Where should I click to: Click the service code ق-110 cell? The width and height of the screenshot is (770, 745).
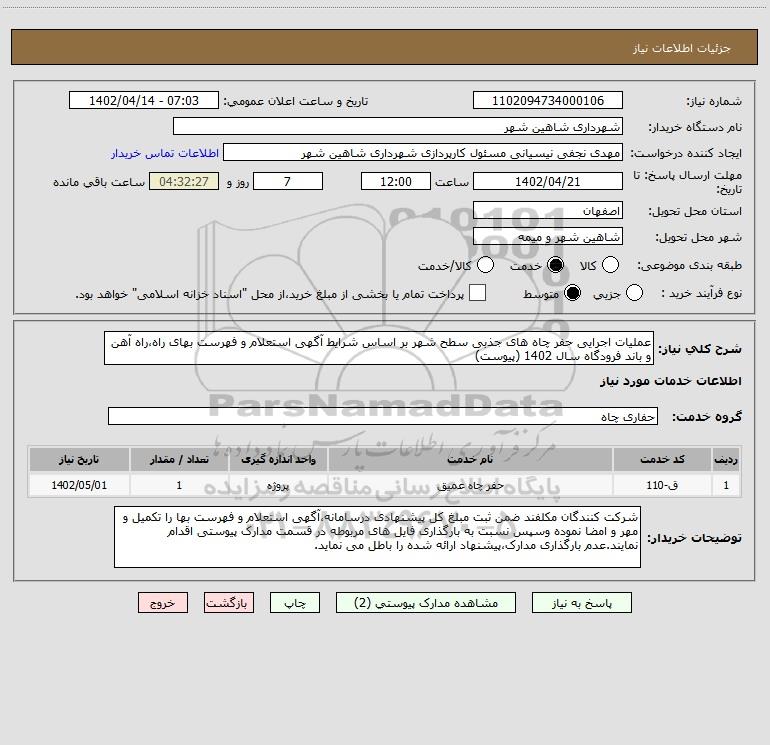tap(662, 486)
